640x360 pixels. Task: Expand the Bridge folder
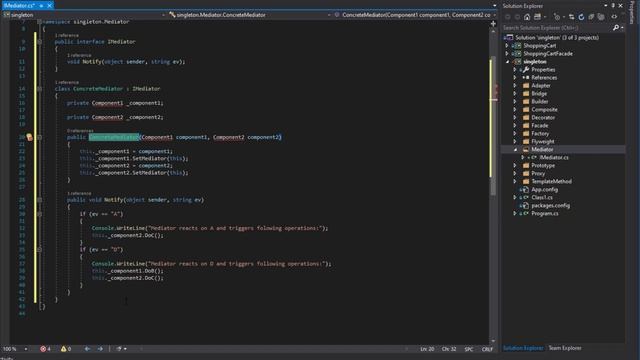tap(515, 93)
